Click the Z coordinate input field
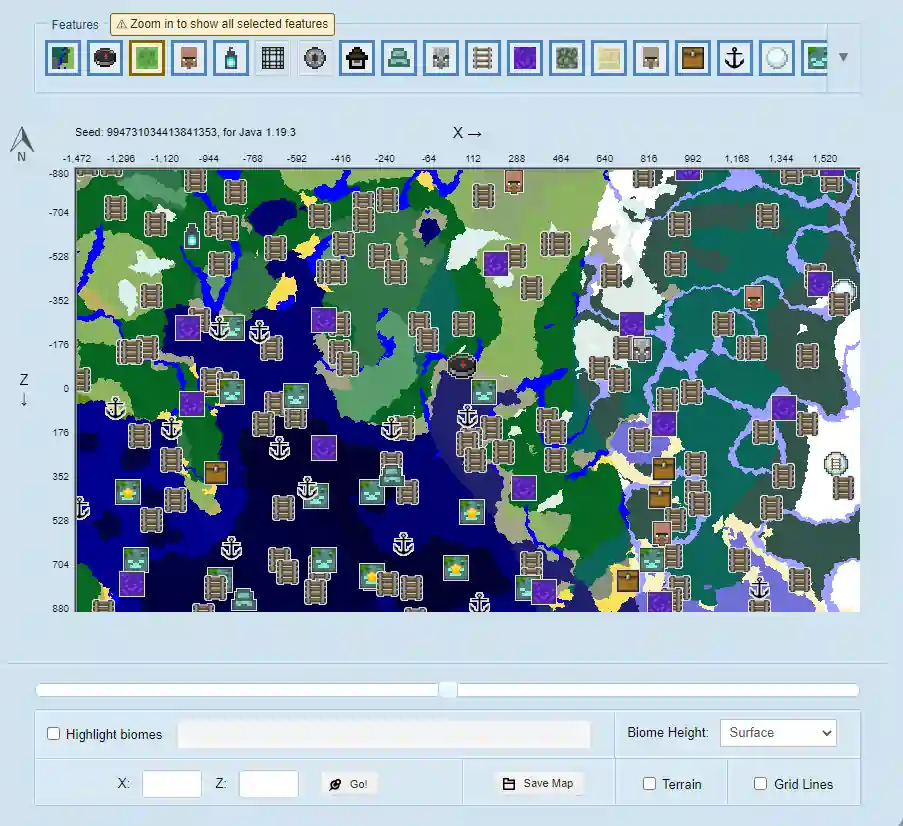 [269, 784]
